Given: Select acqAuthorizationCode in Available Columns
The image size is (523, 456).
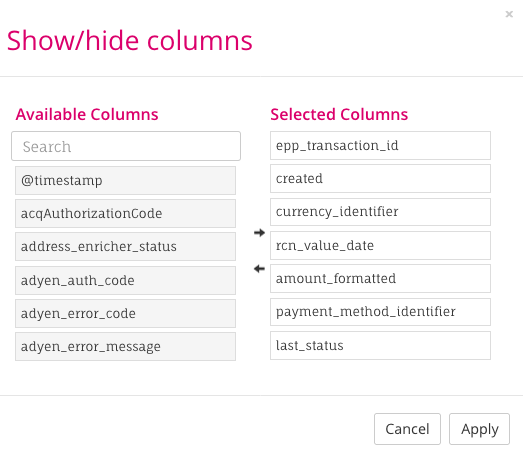Looking at the screenshot, I should (125, 213).
